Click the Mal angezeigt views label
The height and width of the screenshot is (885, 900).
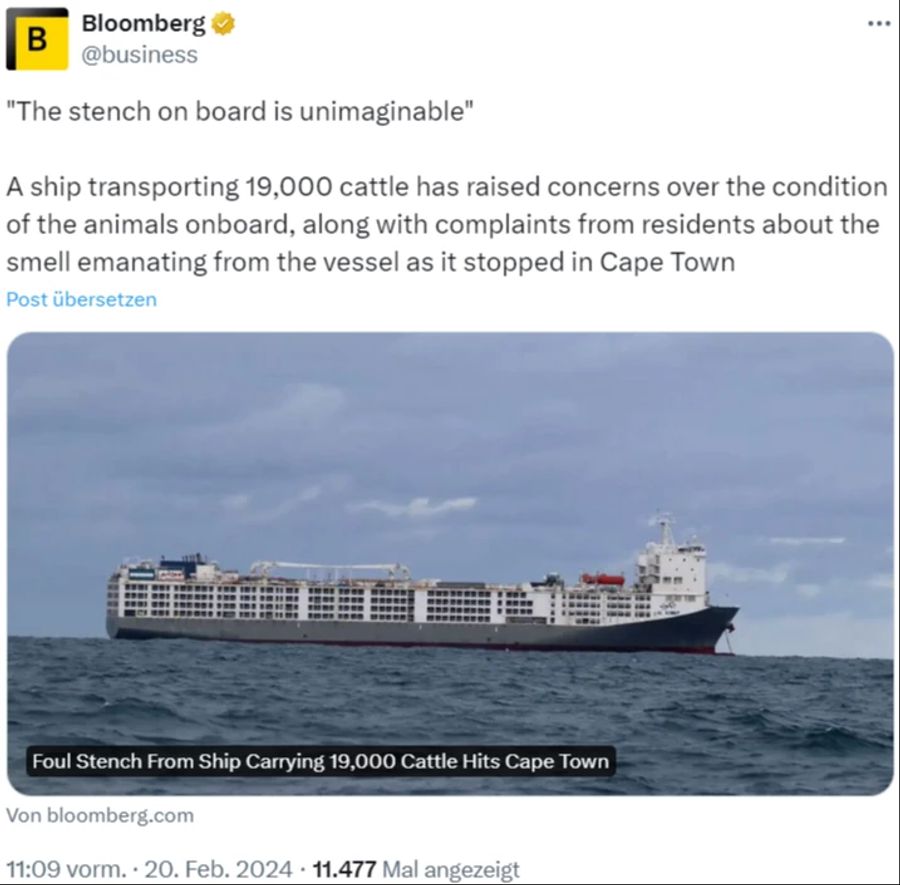point(451,869)
